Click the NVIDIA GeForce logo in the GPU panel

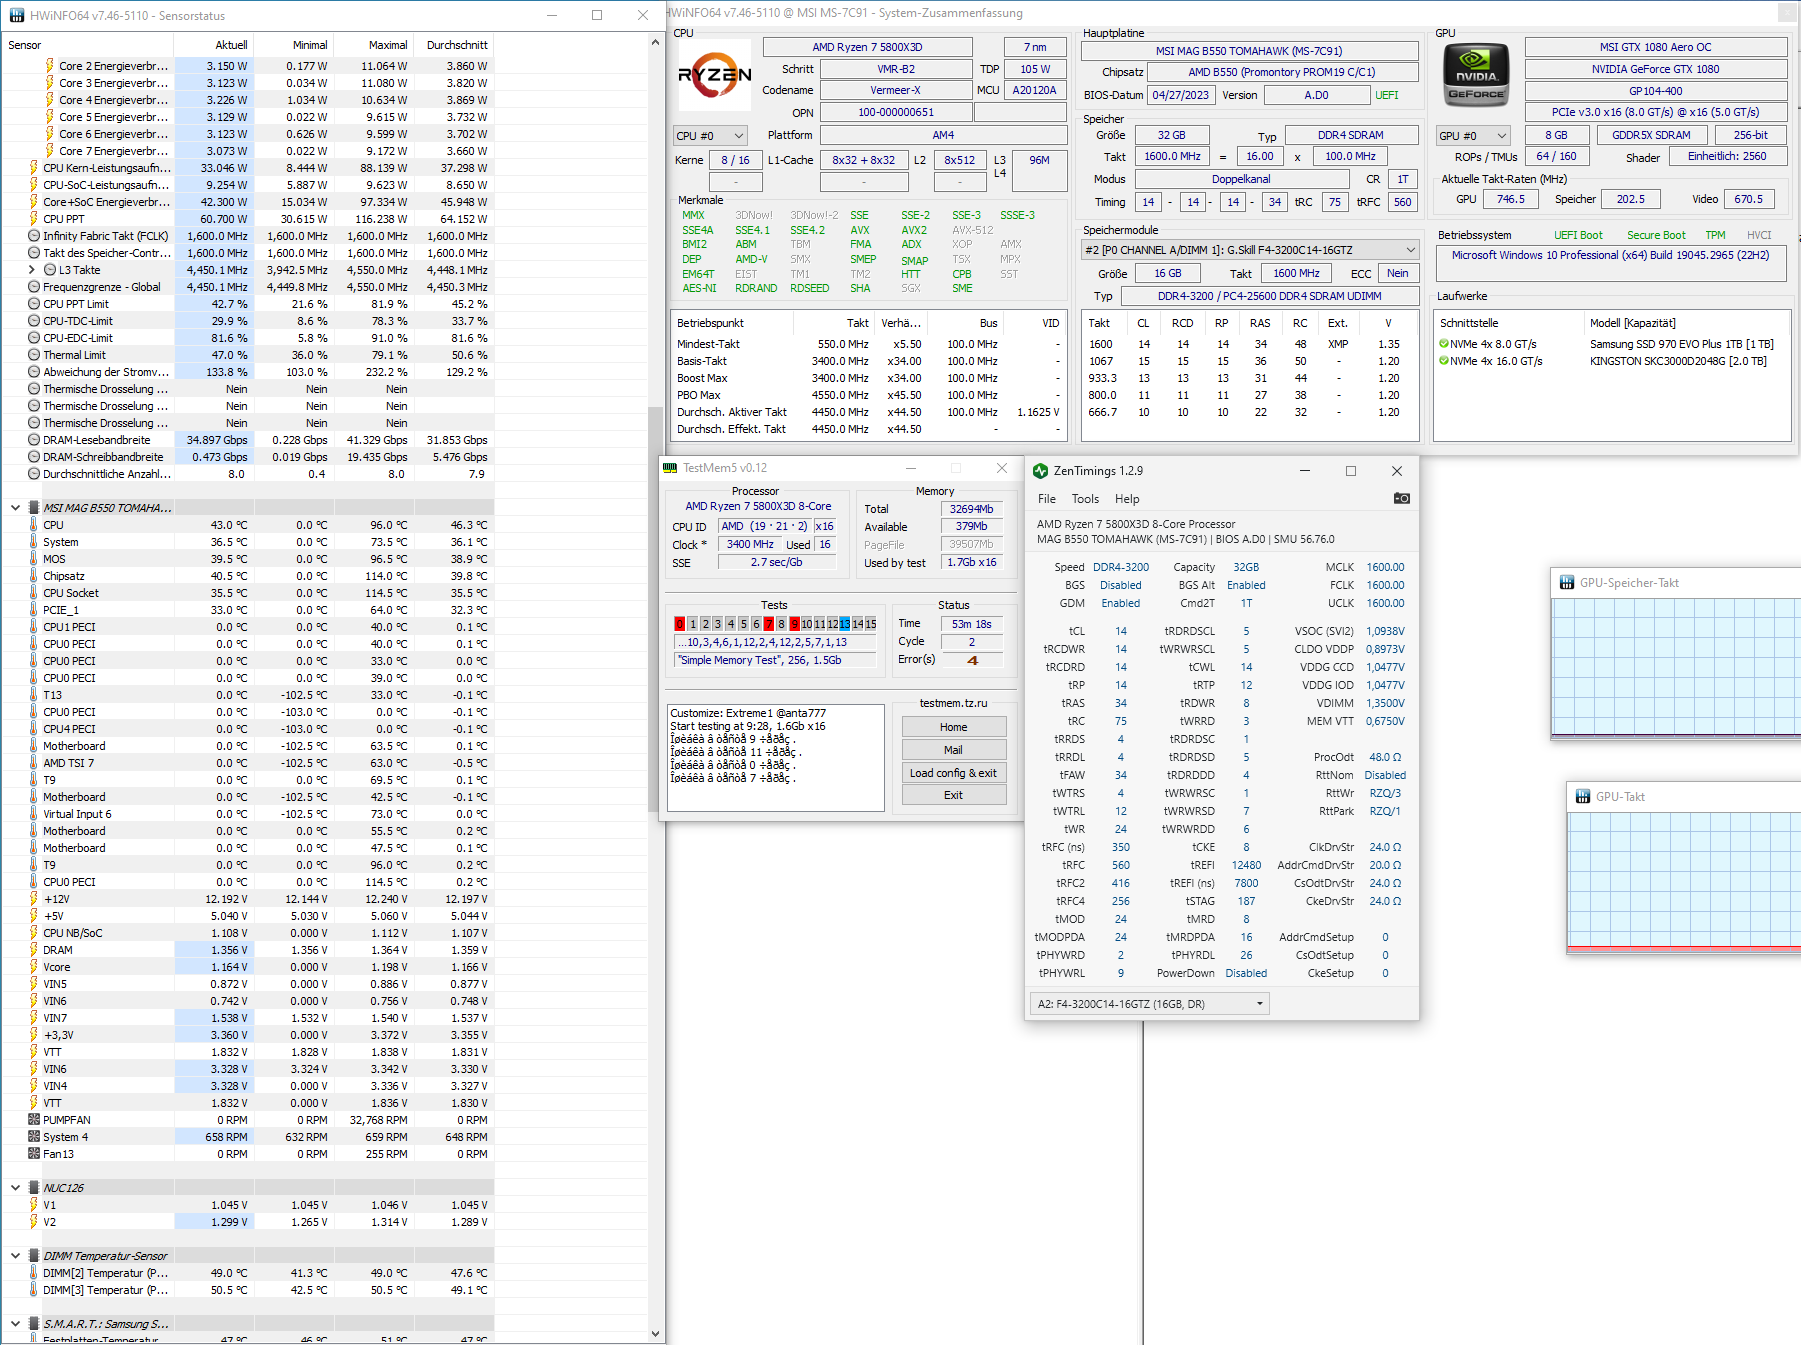pos(1475,74)
